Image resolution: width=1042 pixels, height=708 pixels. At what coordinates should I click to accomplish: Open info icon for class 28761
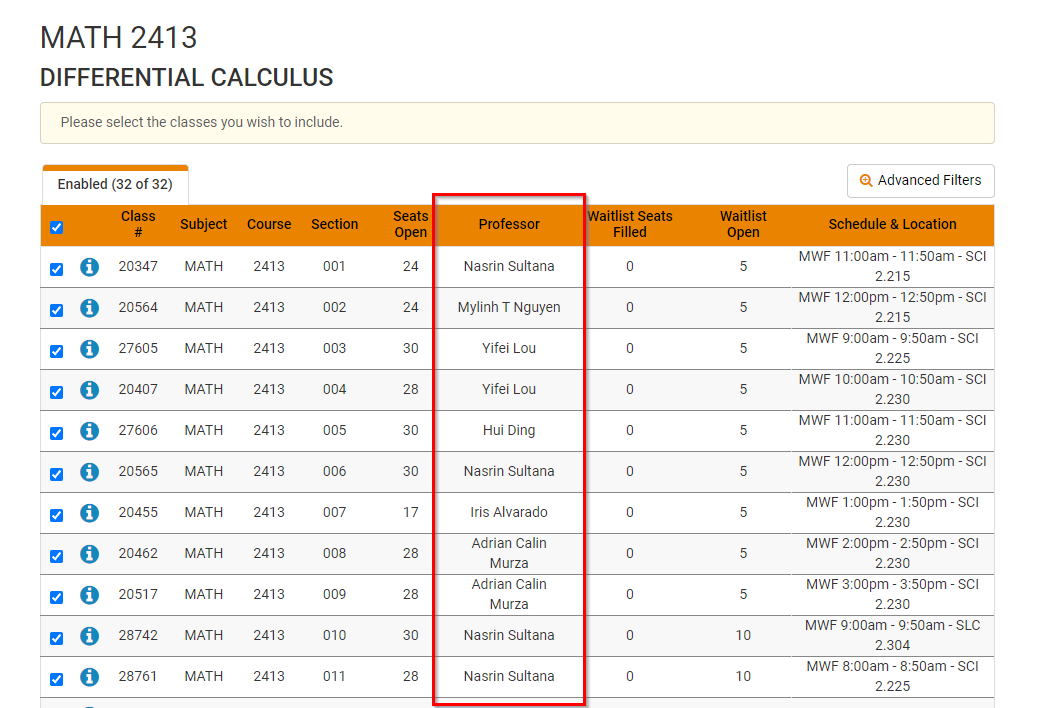(x=89, y=677)
